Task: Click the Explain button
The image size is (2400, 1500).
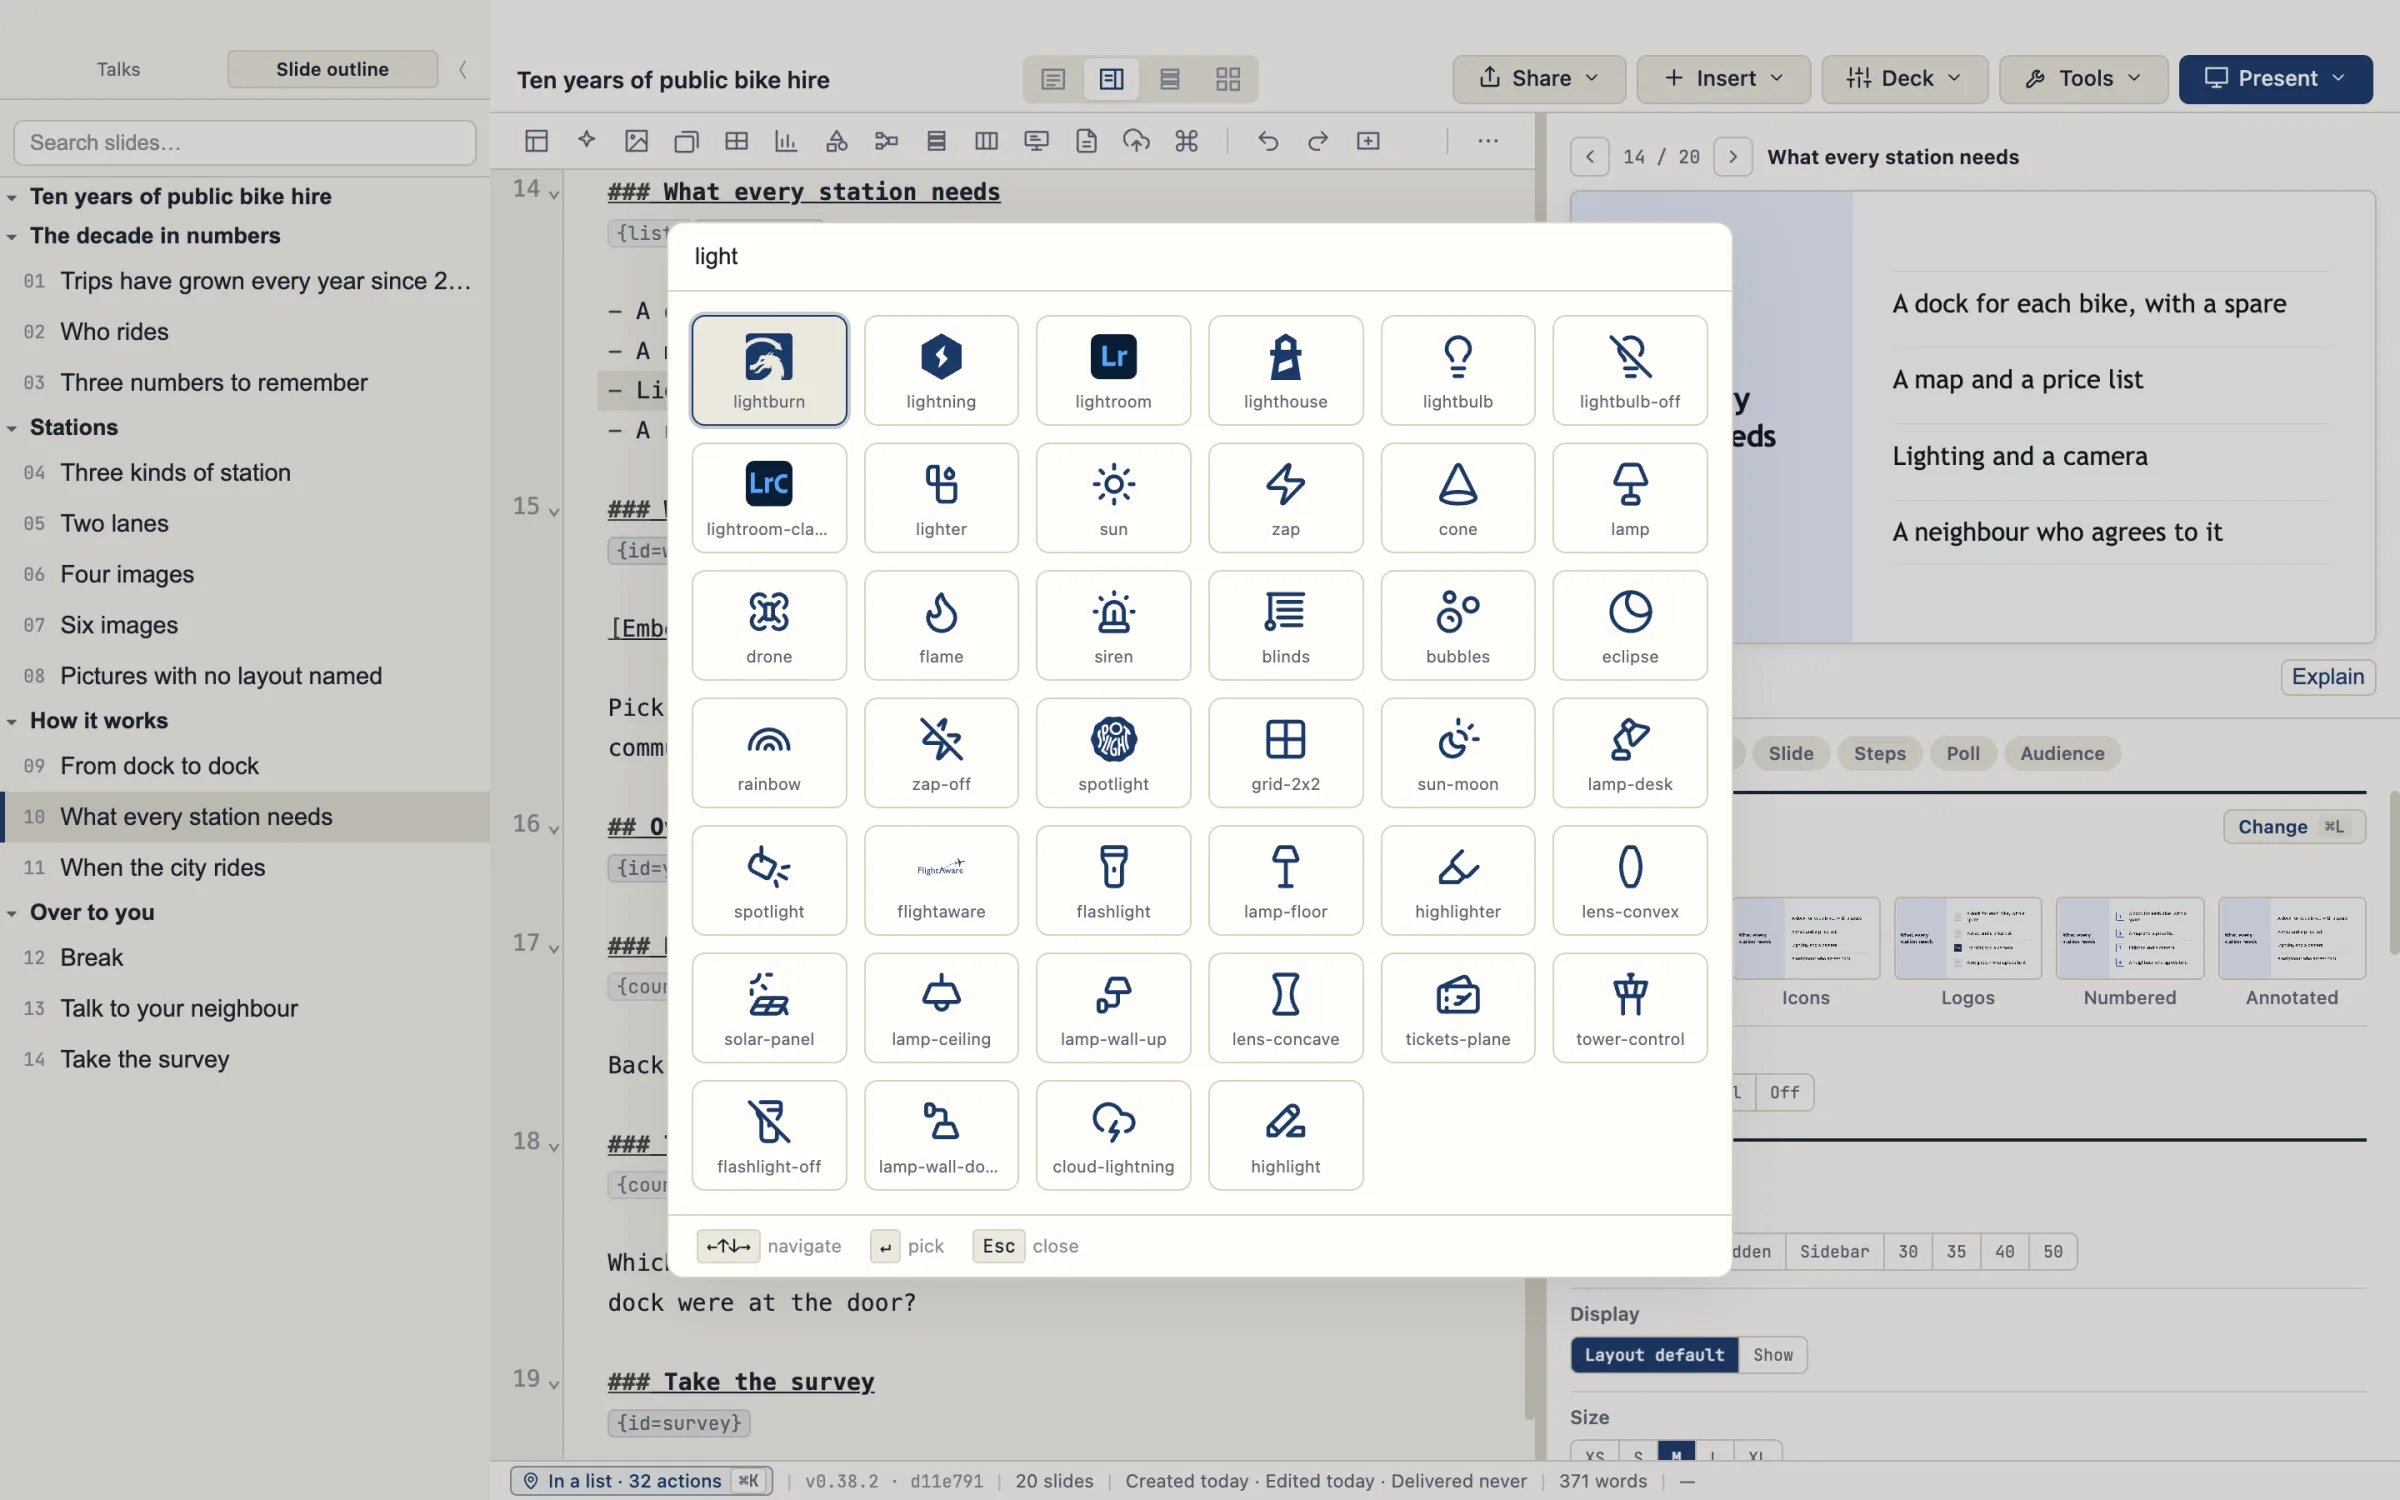Action: [x=2327, y=676]
